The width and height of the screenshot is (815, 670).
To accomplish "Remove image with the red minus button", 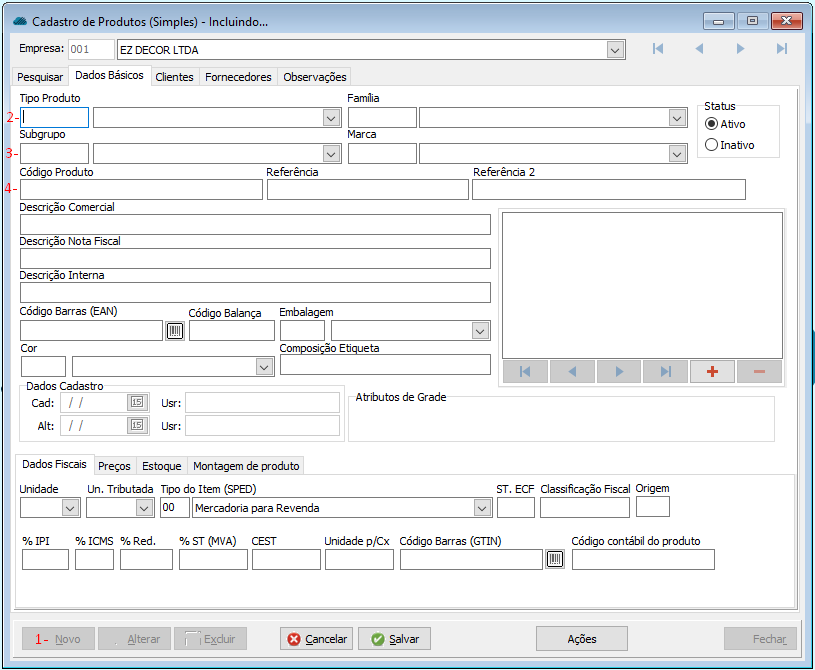I will point(759,371).
